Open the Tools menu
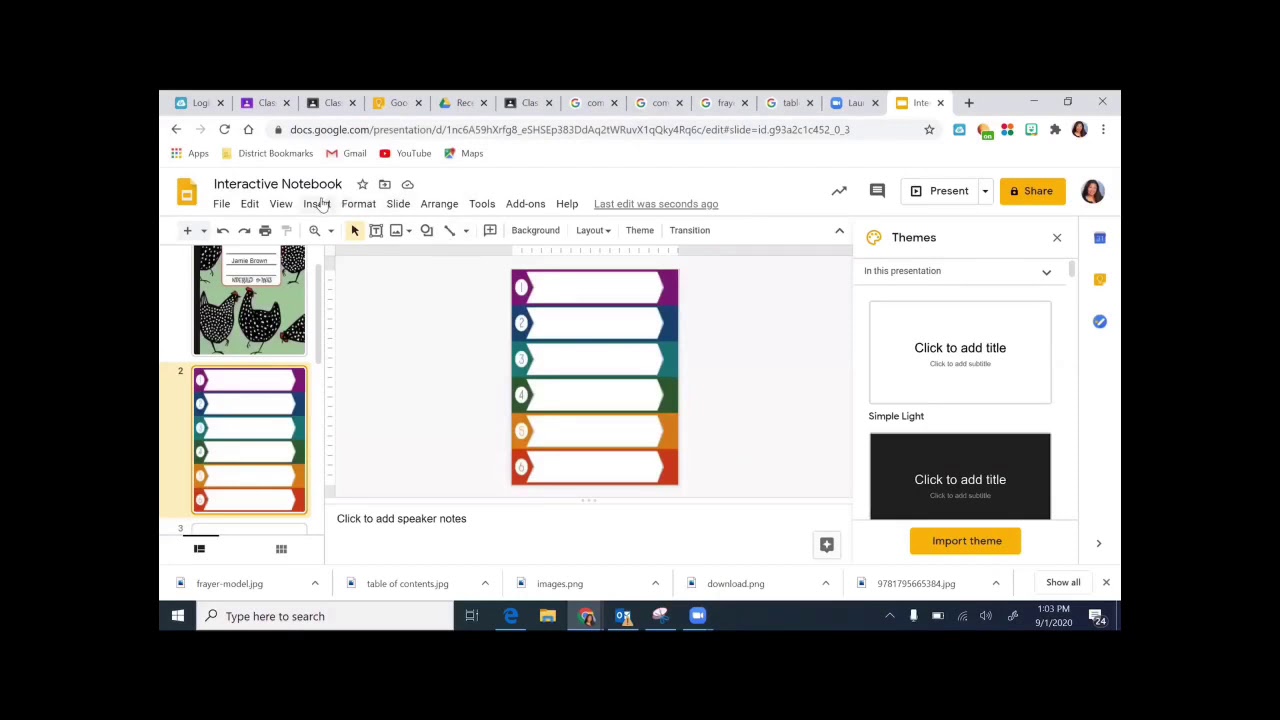Screen dimensions: 1280x720 pyautogui.click(x=482, y=204)
